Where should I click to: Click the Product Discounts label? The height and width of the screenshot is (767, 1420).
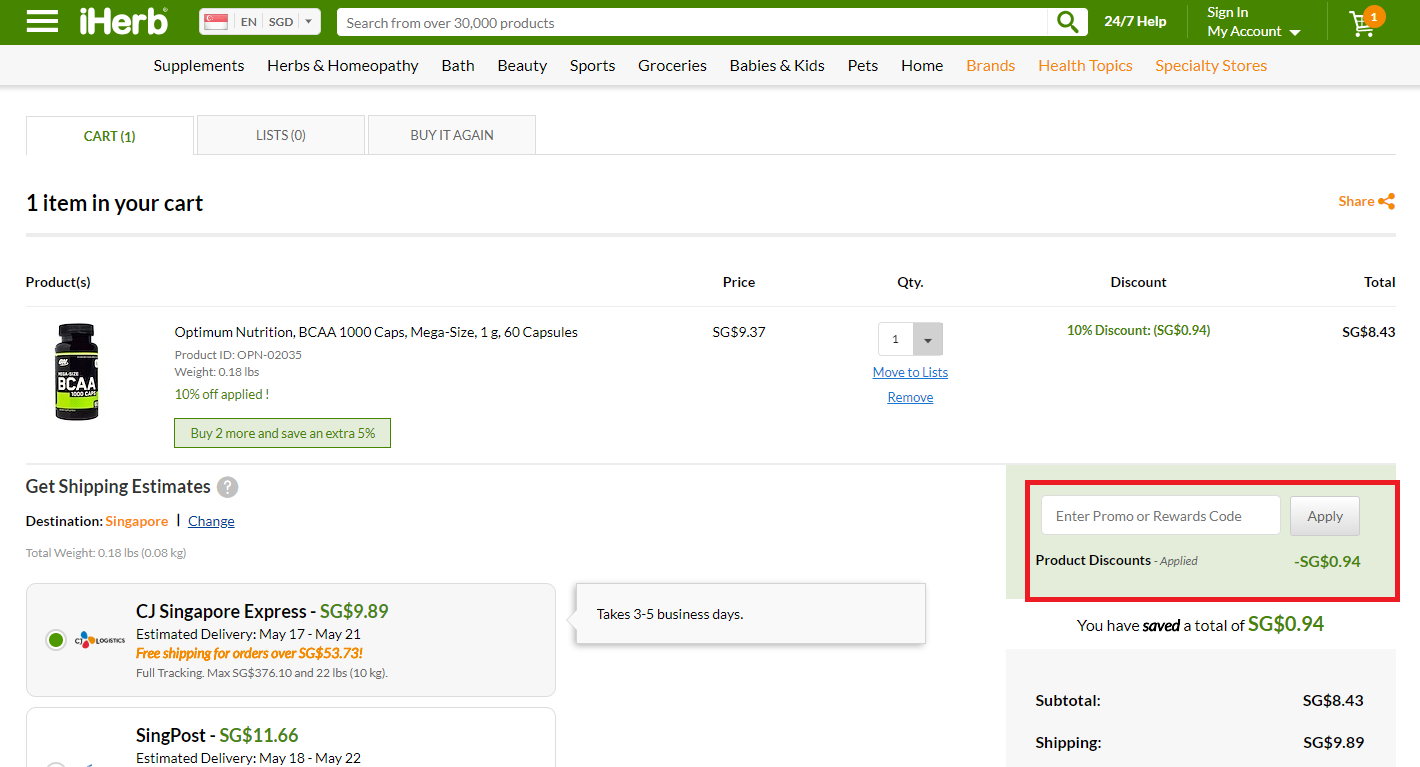[x=1093, y=560]
